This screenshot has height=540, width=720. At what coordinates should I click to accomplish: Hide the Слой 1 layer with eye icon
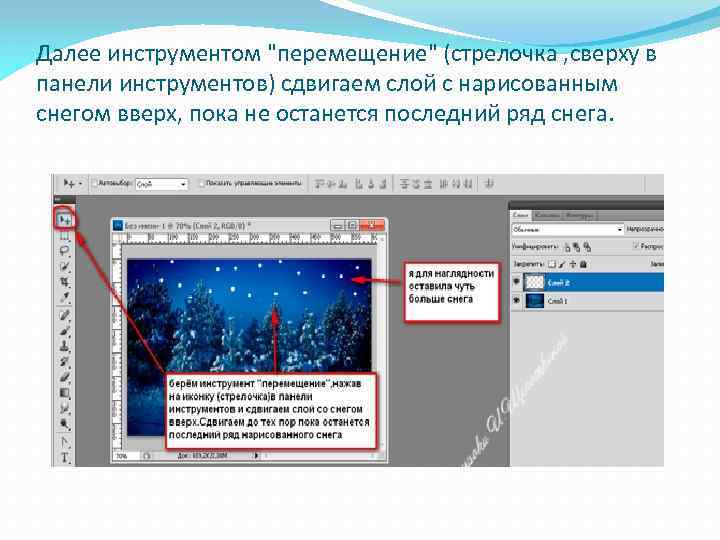(x=517, y=300)
